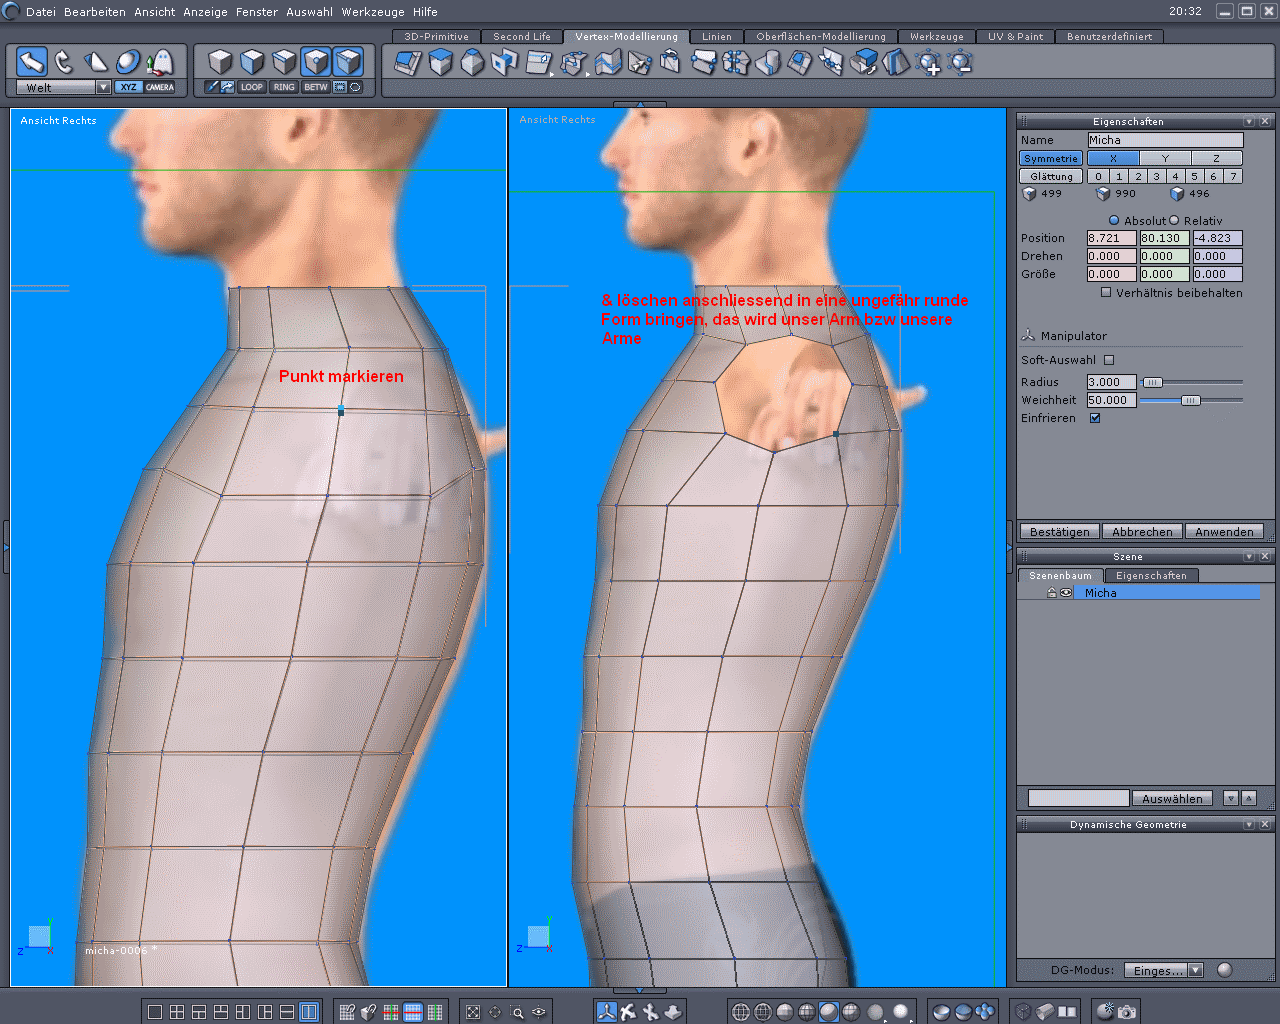This screenshot has height=1024, width=1280.
Task: Open the Second Life tab
Action: (x=522, y=36)
